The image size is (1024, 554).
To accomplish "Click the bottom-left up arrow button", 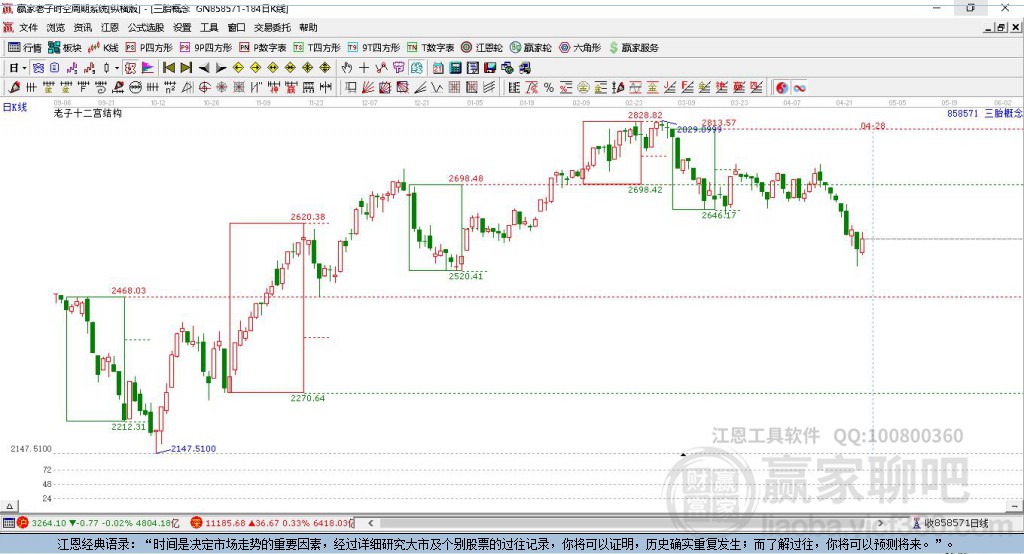I will click(x=9, y=506).
